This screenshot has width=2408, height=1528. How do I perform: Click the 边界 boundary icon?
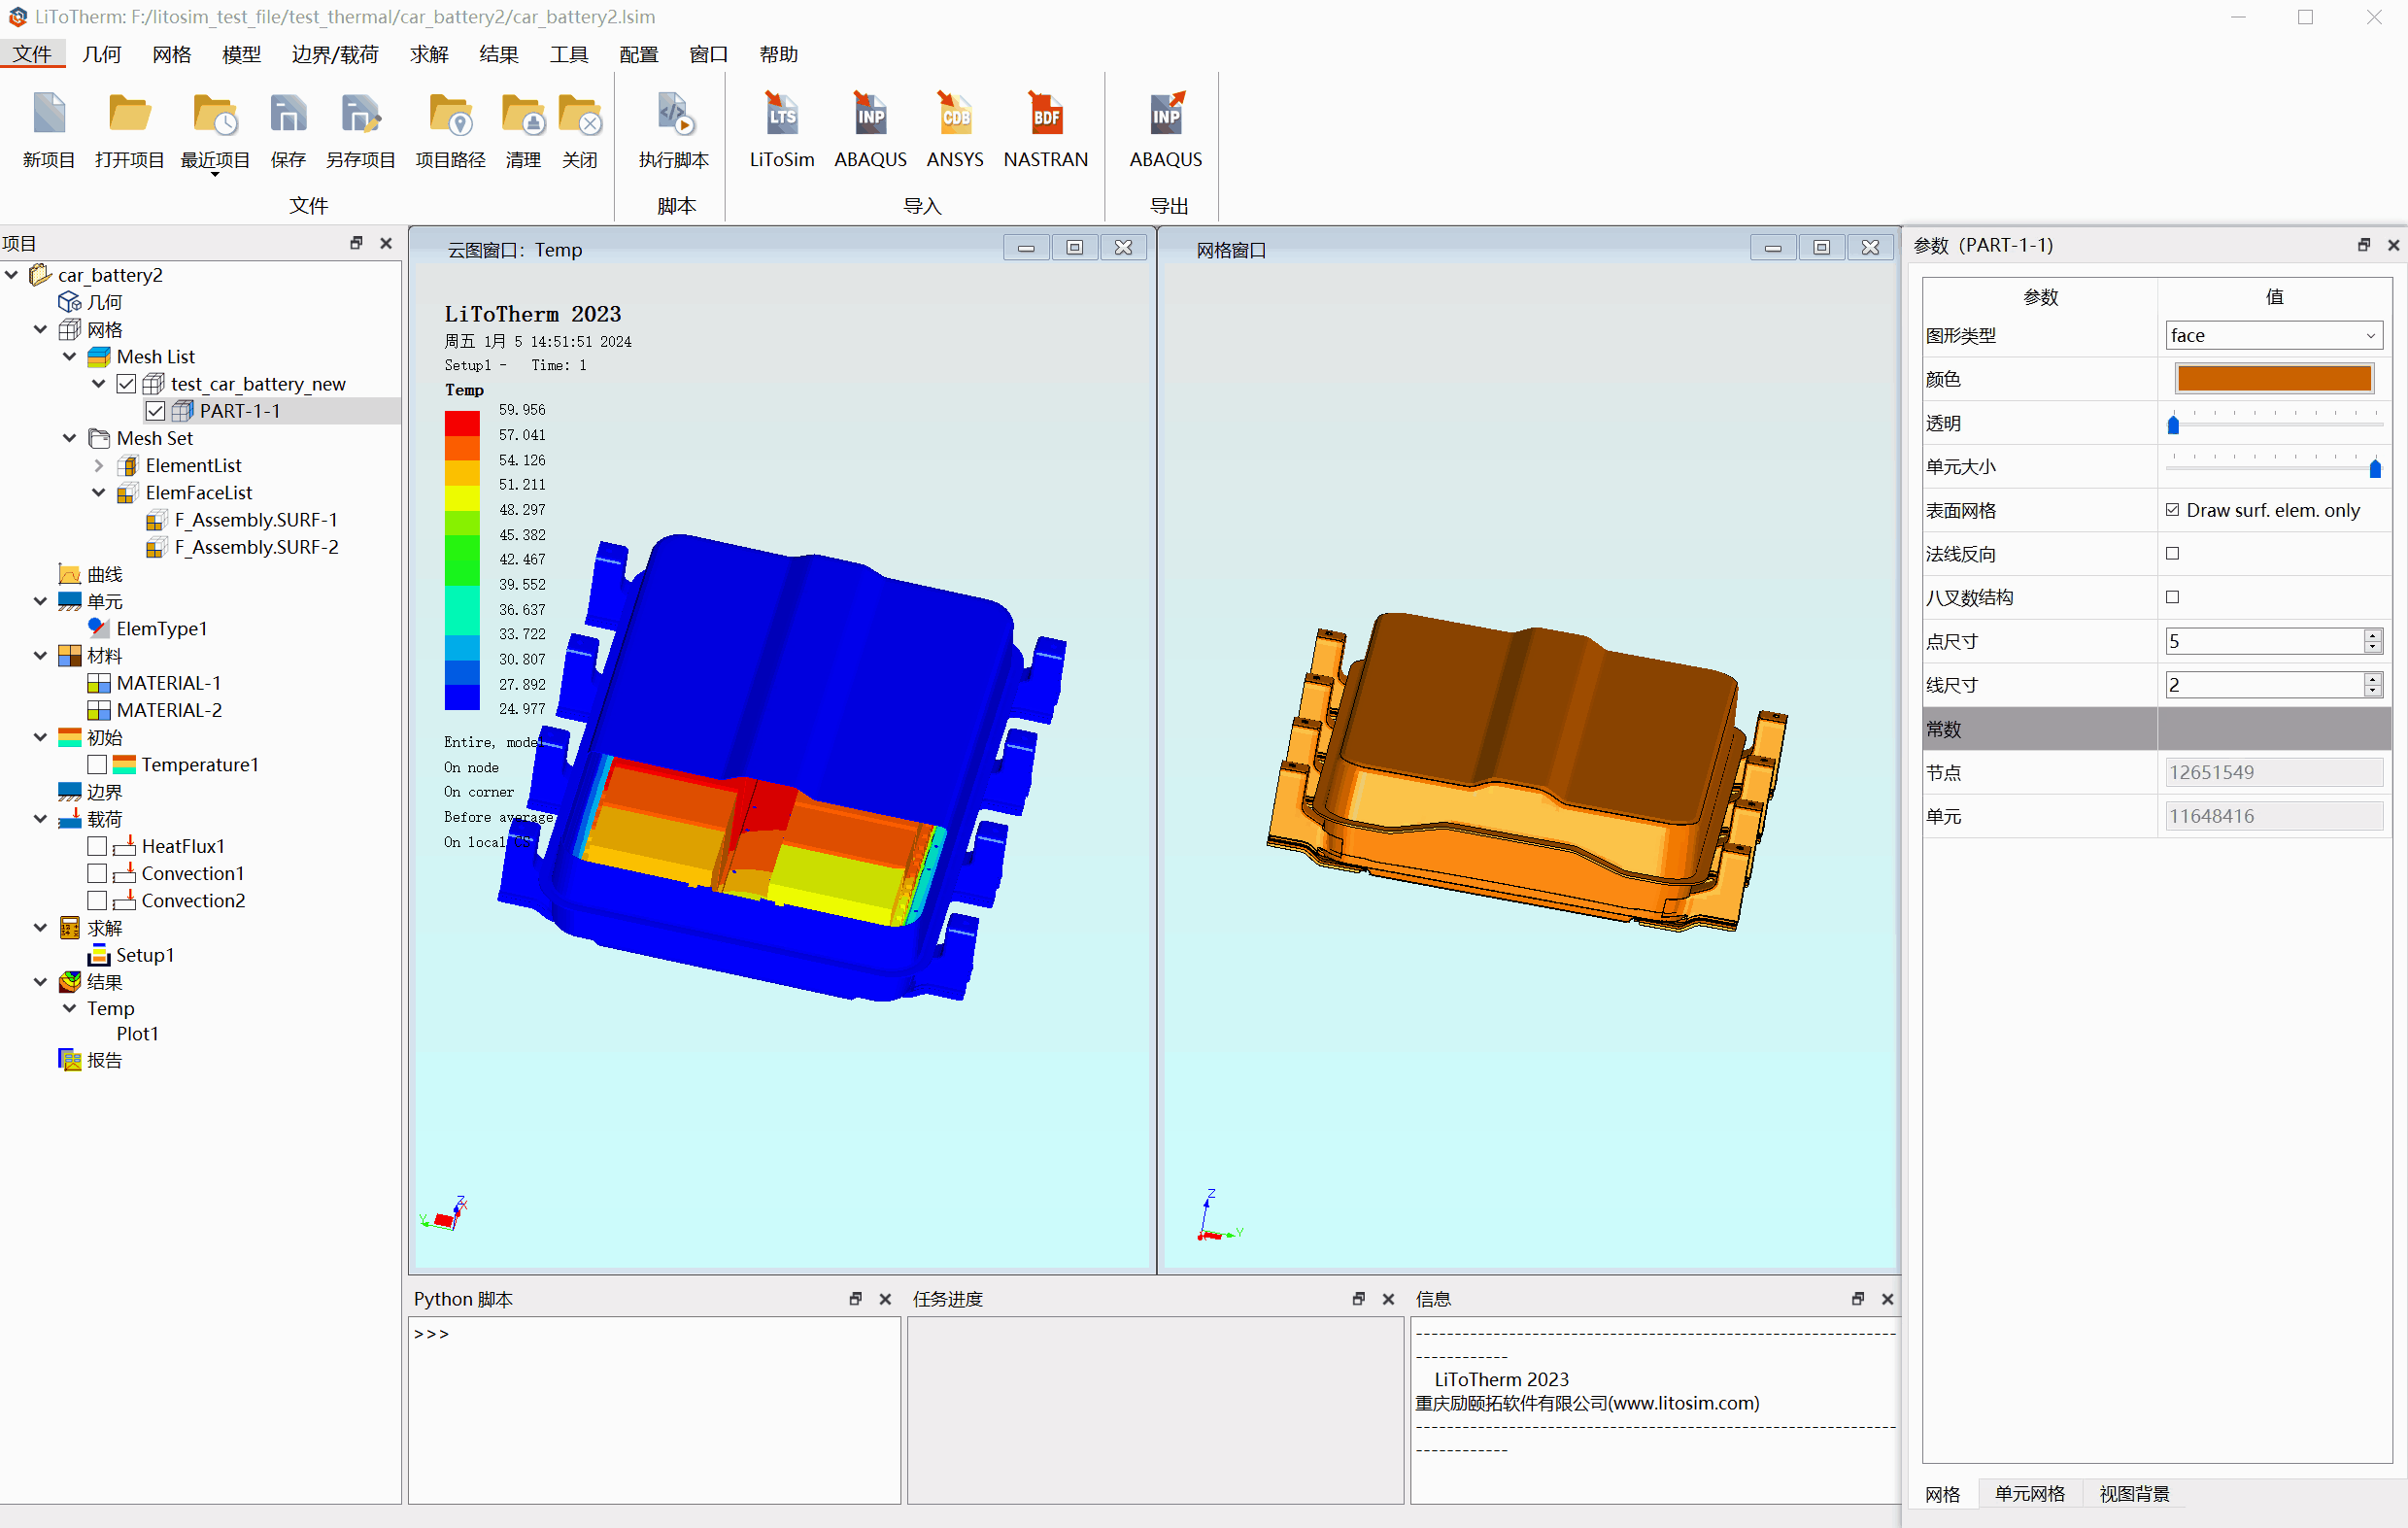[x=69, y=792]
